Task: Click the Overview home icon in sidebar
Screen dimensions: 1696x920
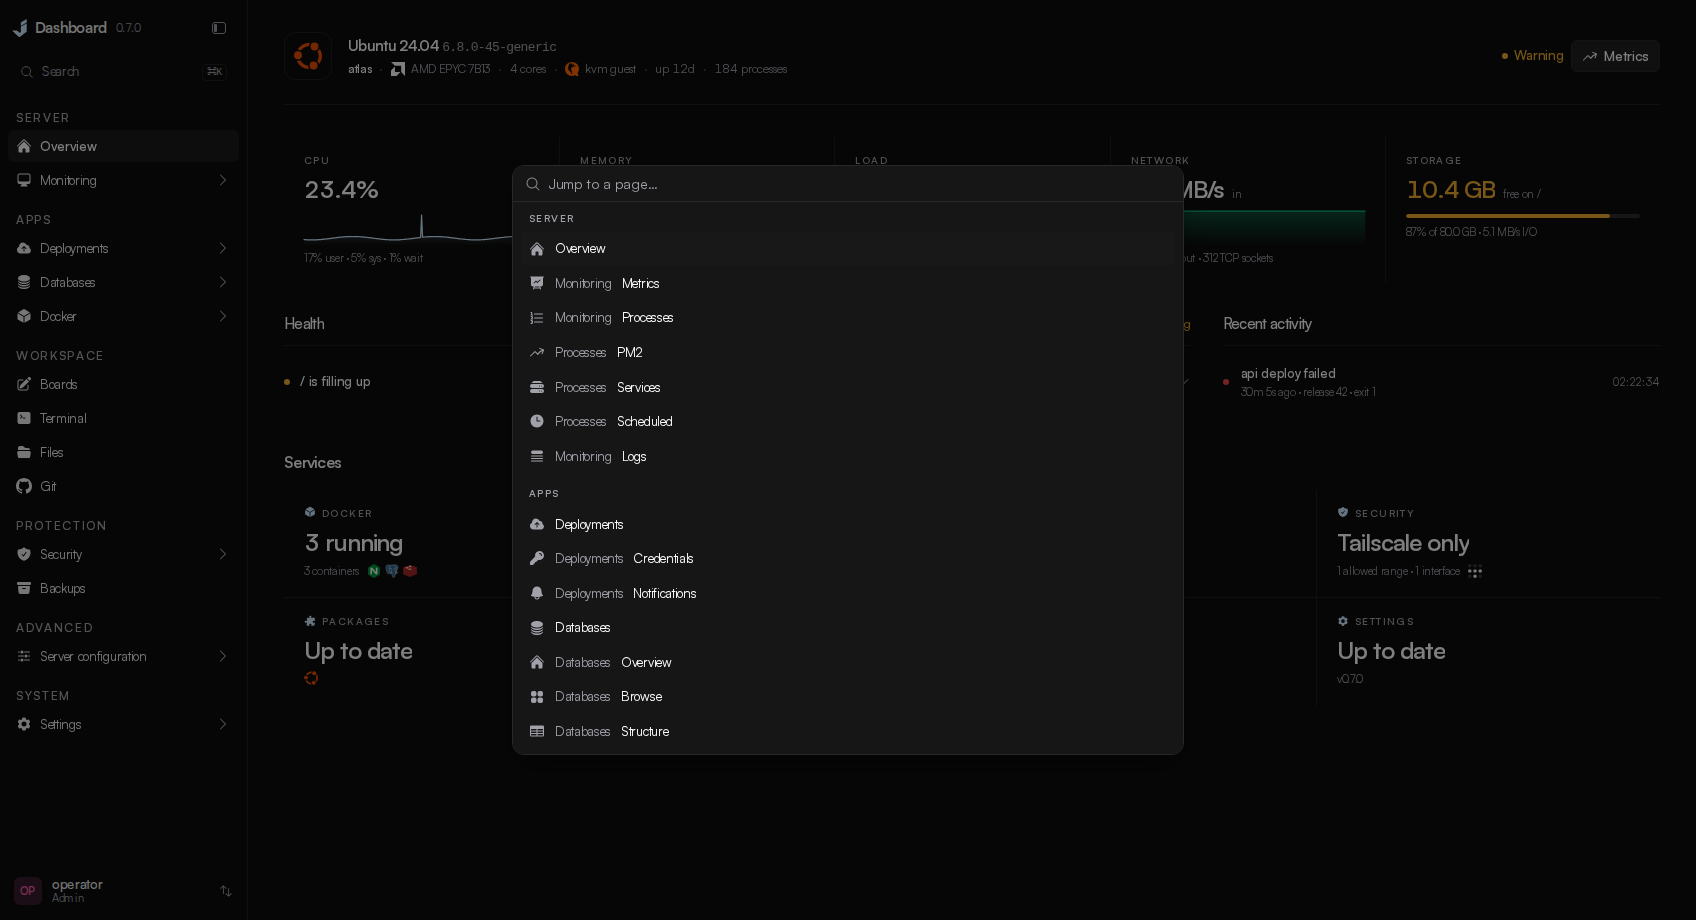Action: [24, 146]
